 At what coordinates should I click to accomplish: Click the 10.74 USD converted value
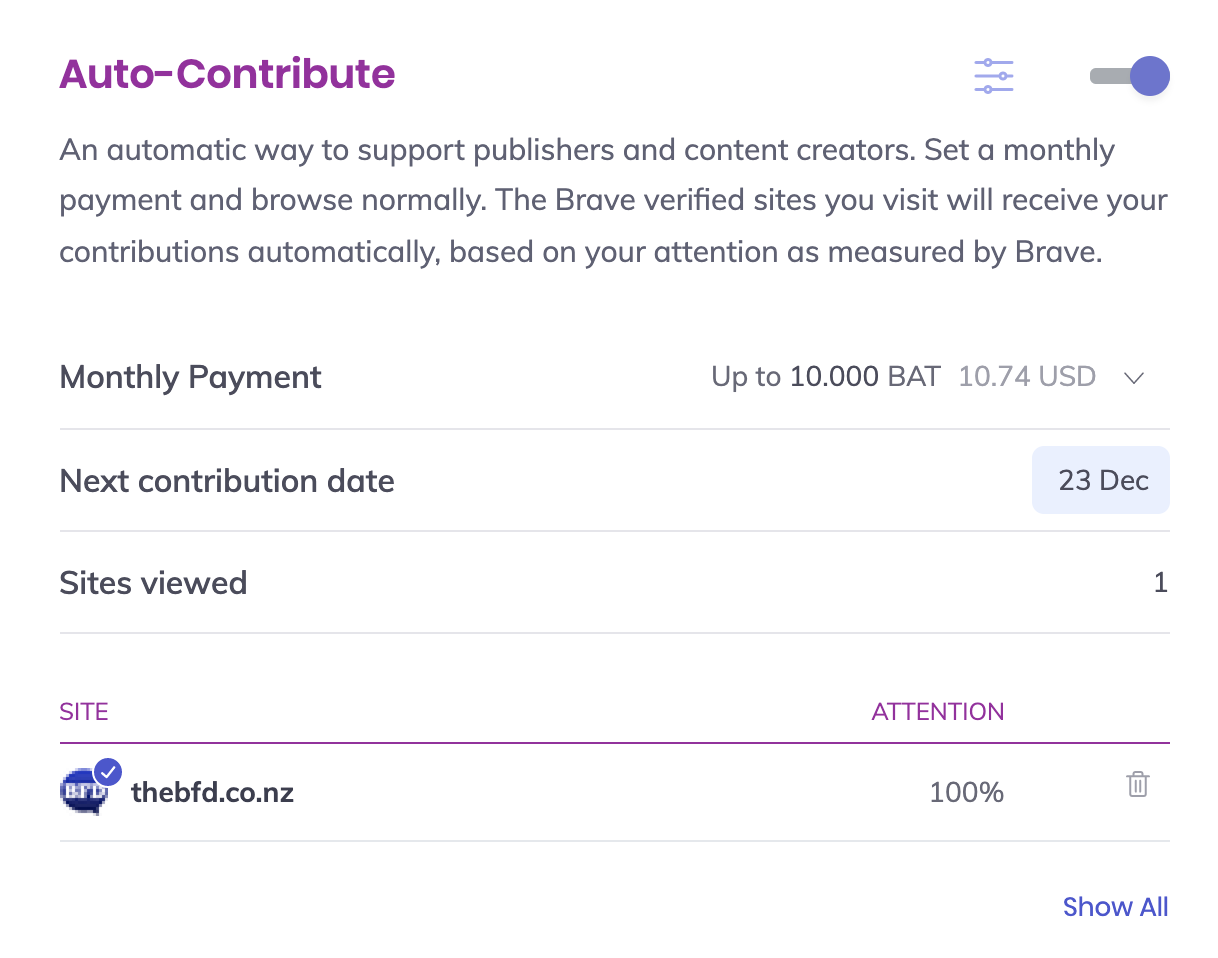tap(1027, 377)
